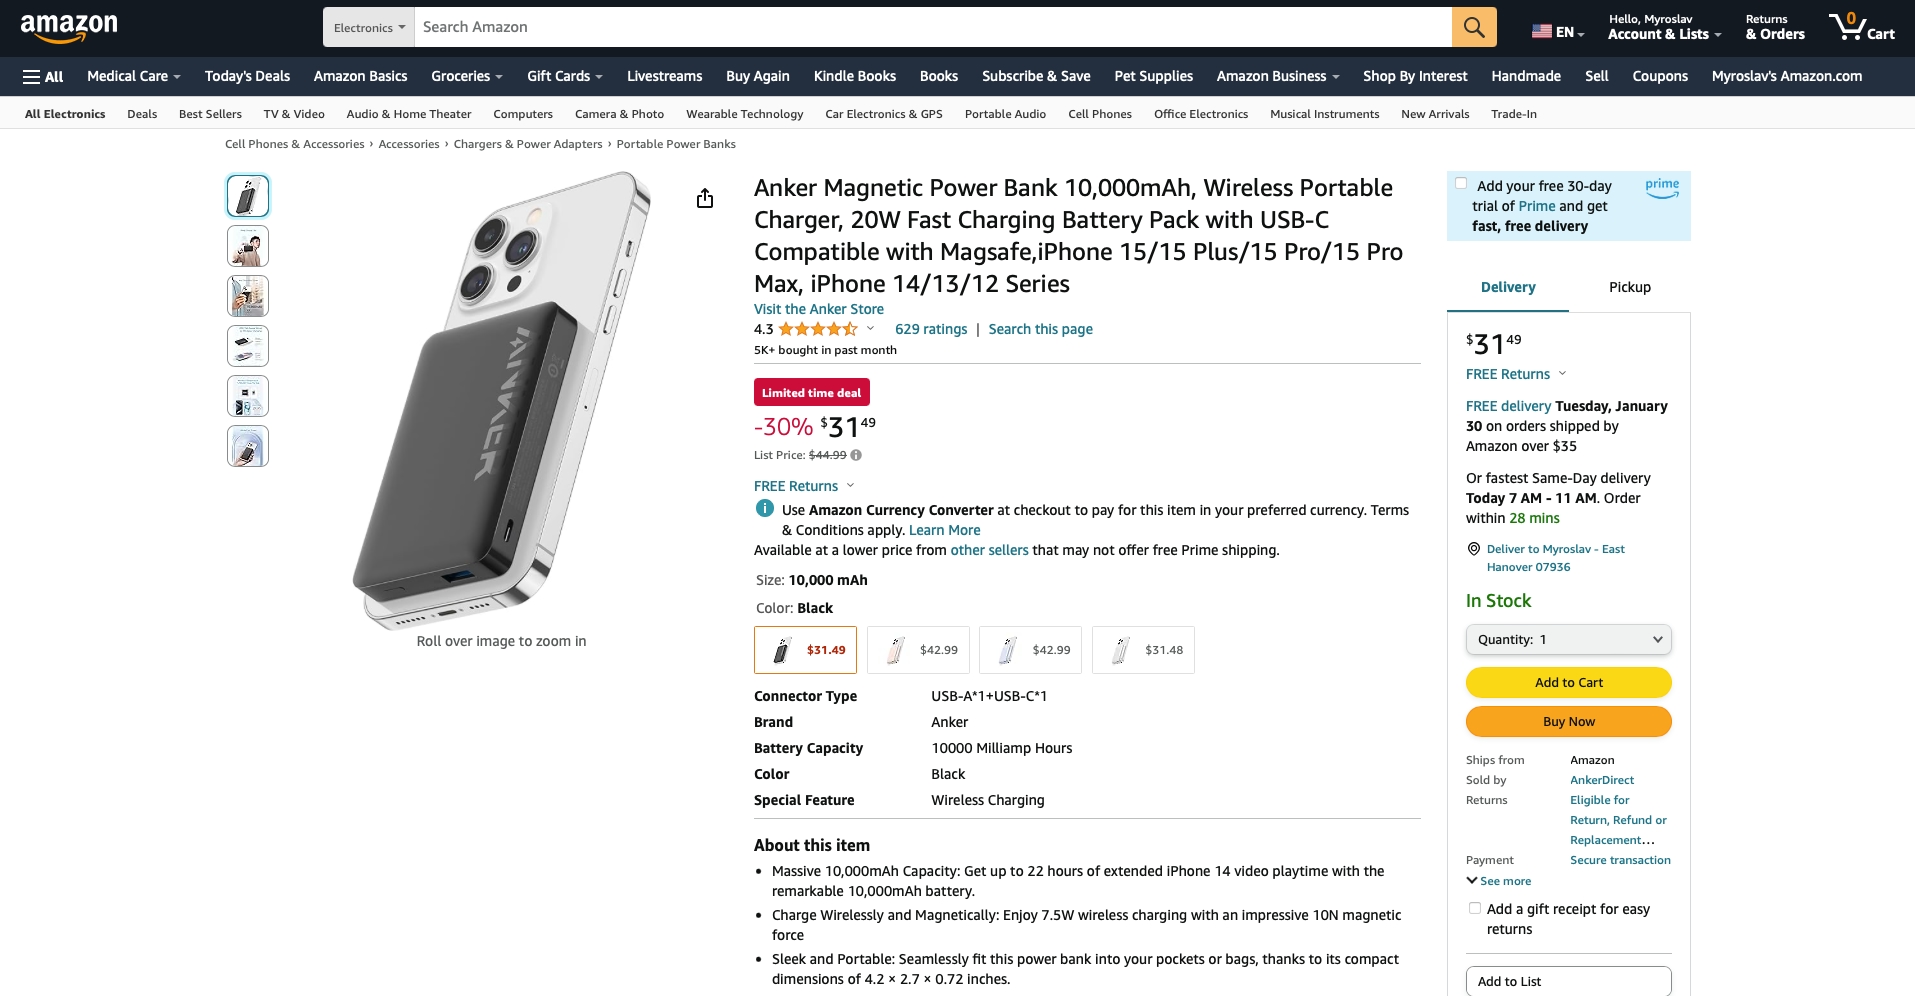Open the All hamburger menu
This screenshot has width=1915, height=996.
pyautogui.click(x=43, y=76)
